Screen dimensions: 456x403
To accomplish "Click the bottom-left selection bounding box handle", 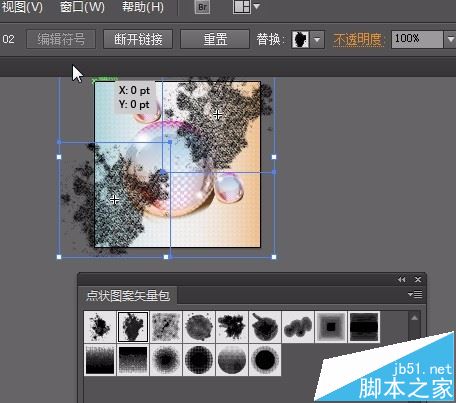I will [59, 257].
